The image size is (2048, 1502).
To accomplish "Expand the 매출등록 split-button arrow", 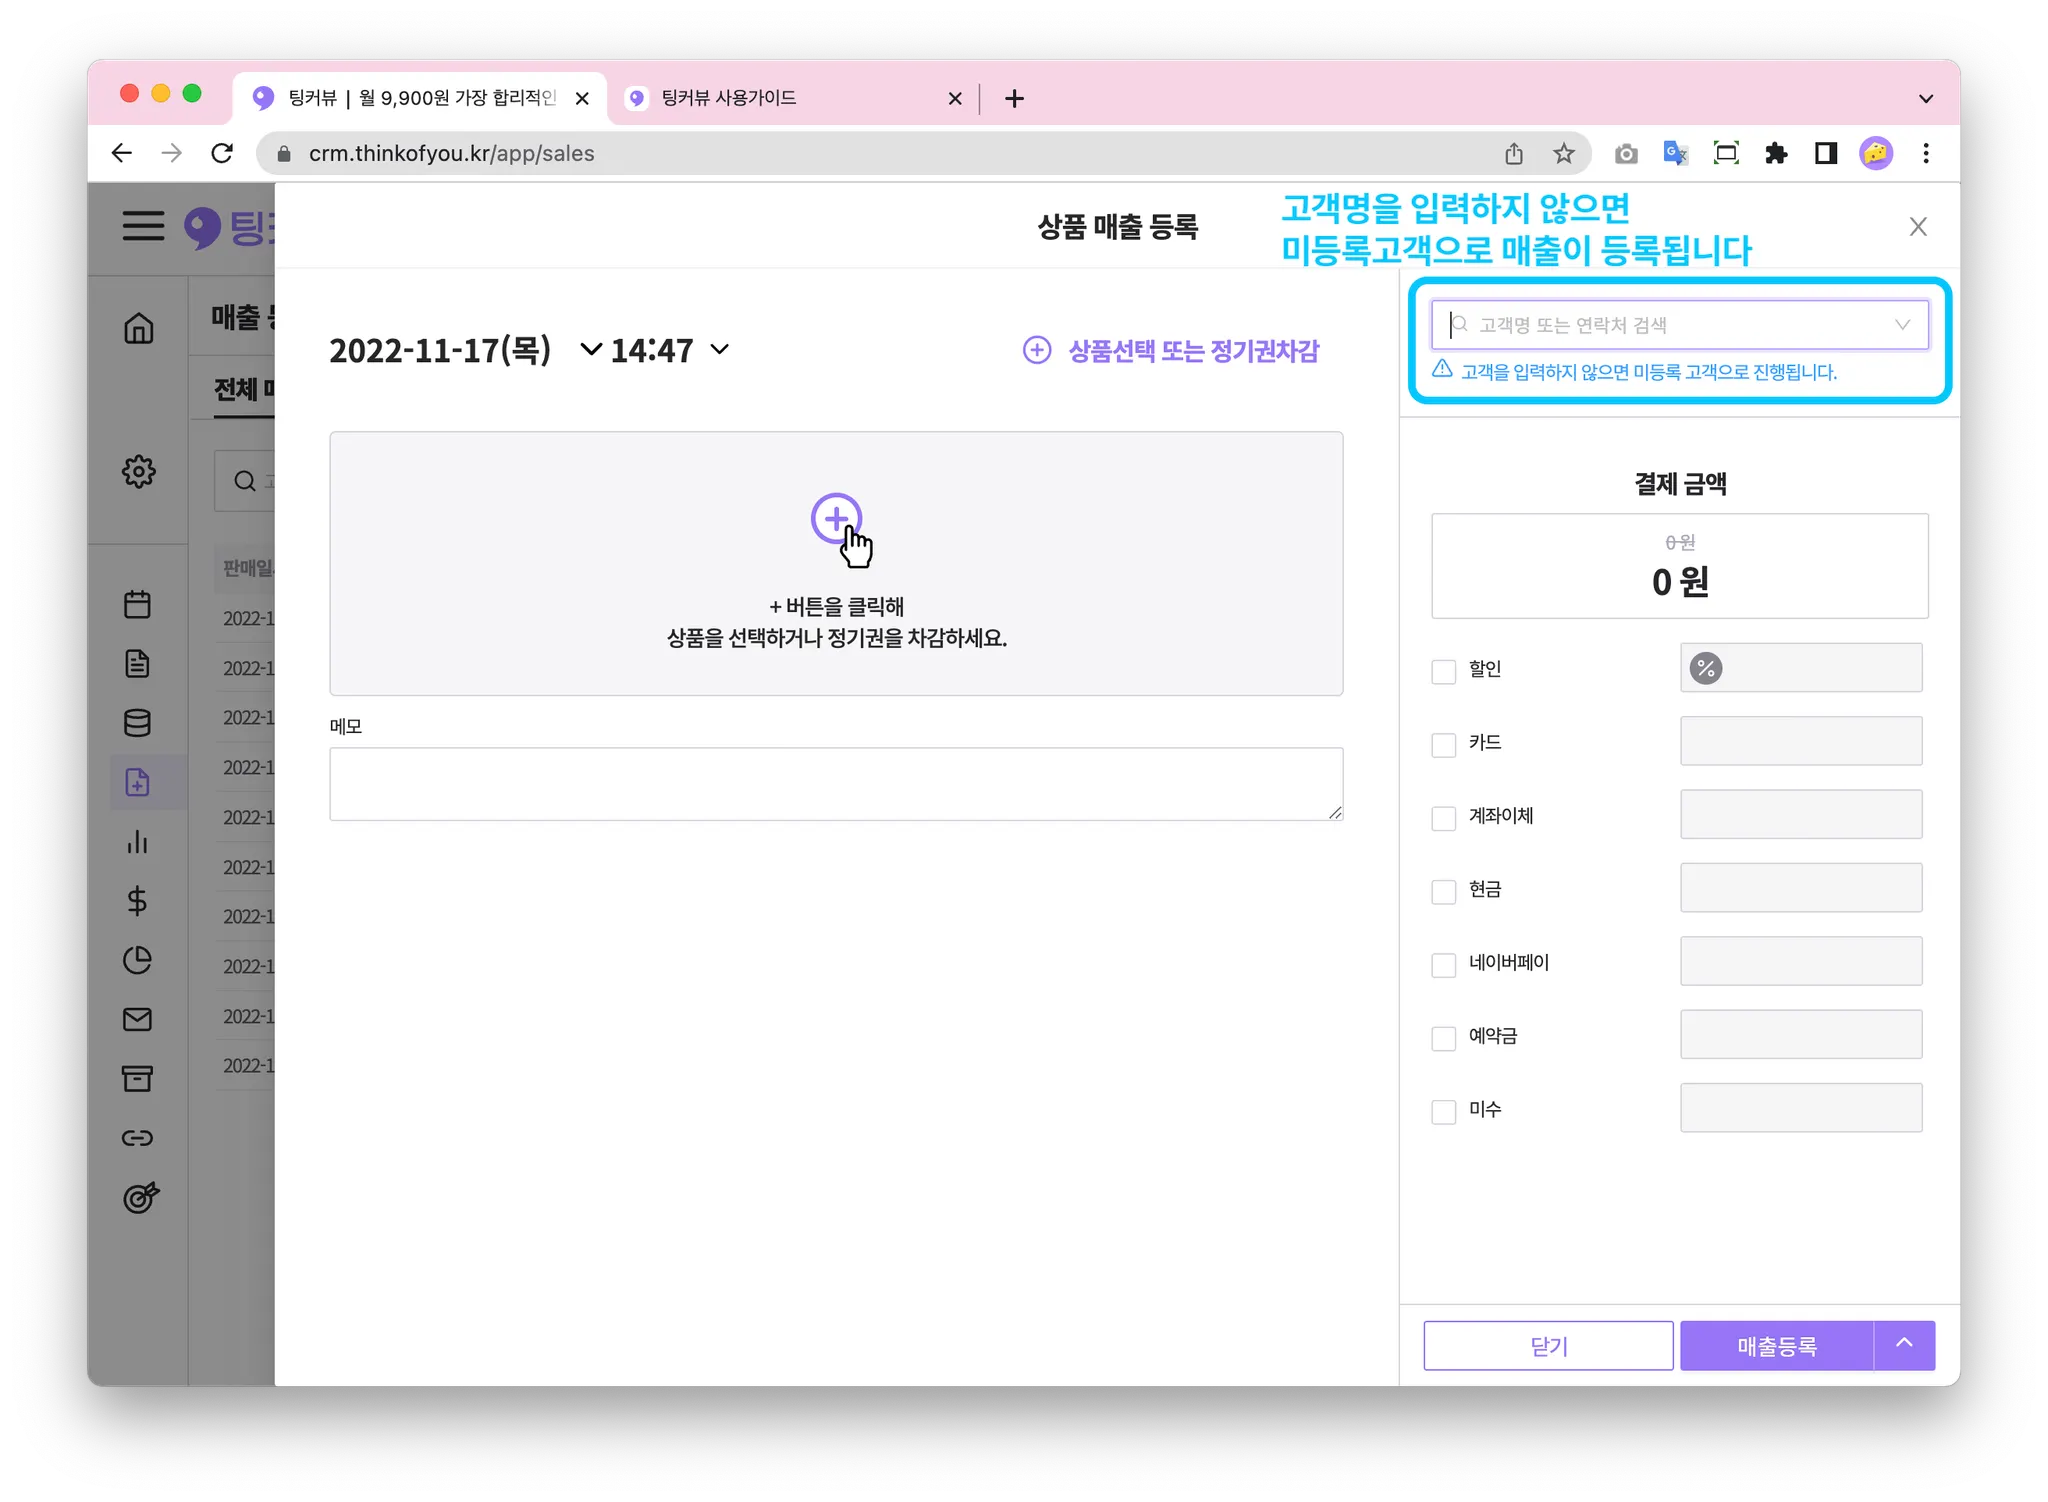I will 1904,1345.
